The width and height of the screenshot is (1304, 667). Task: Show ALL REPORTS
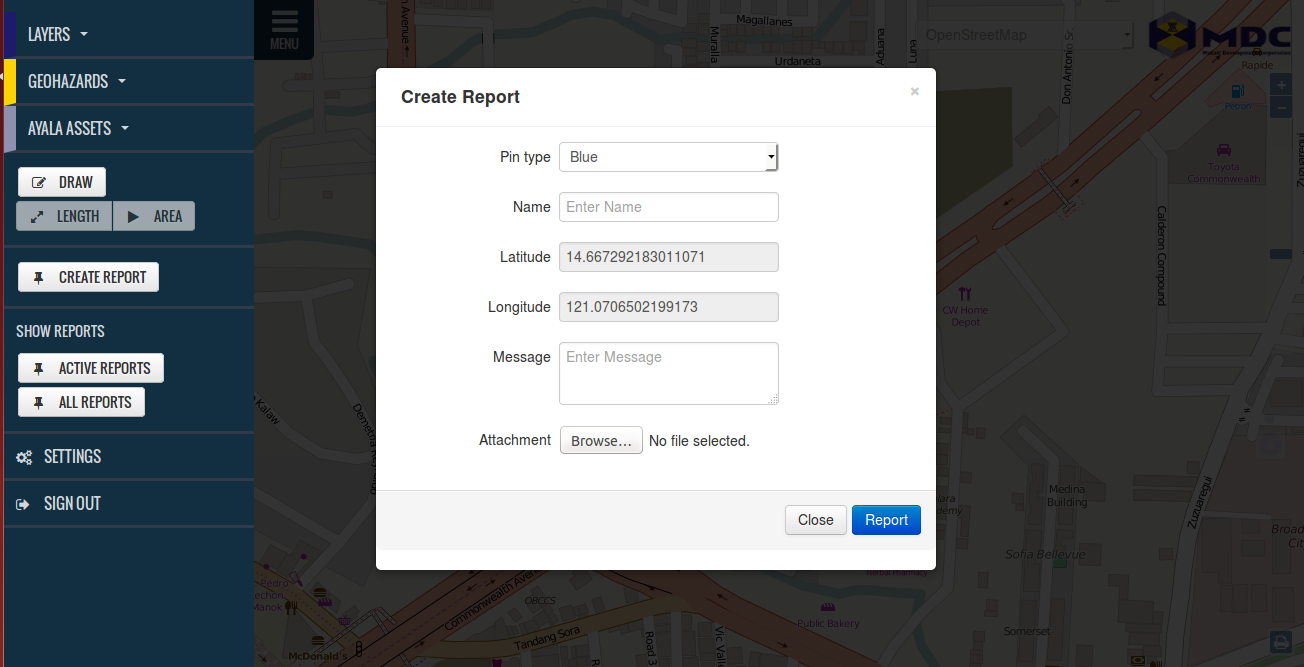click(x=82, y=402)
